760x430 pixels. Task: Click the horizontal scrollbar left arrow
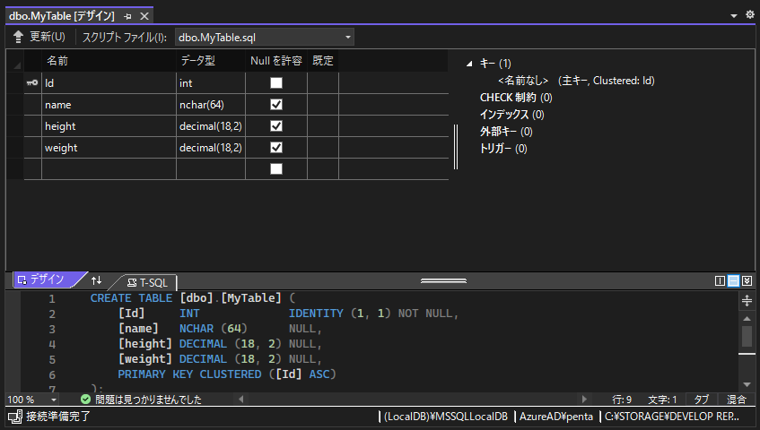(241, 399)
